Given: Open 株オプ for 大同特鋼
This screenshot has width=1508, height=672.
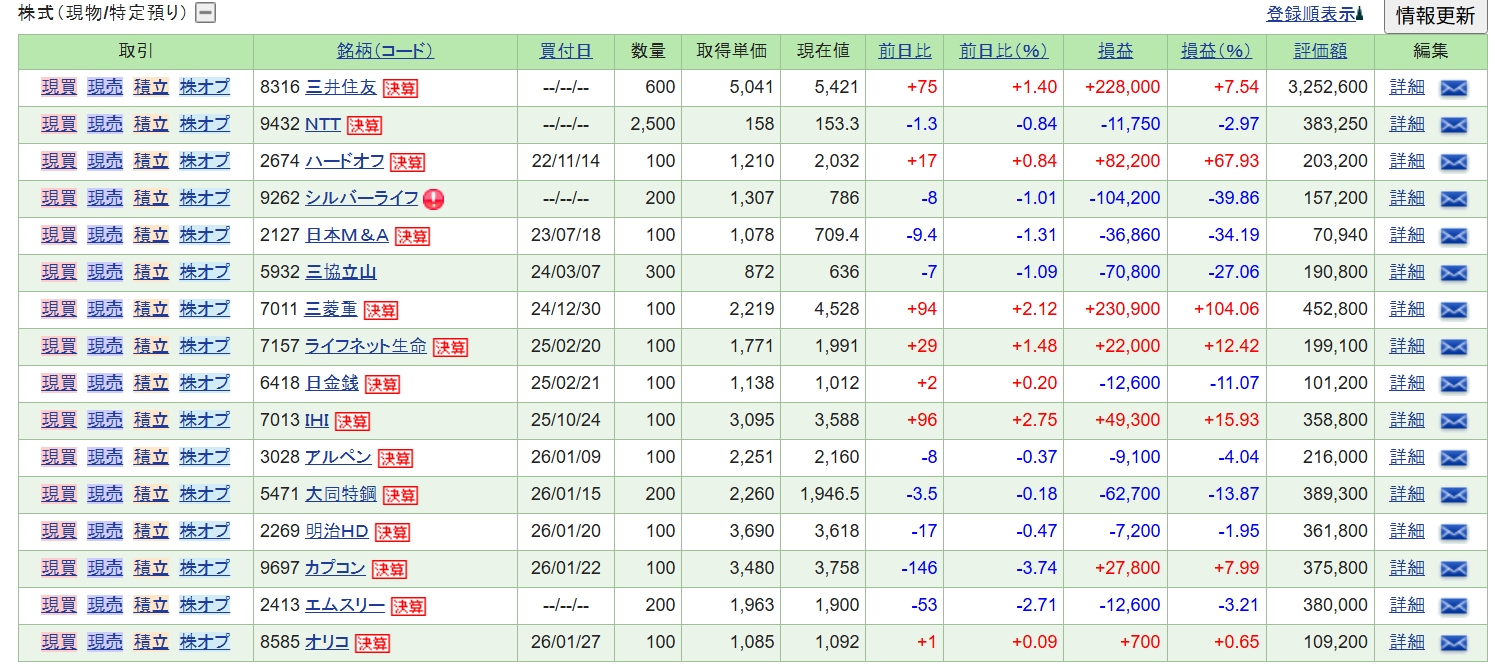Looking at the screenshot, I should pos(204,494).
